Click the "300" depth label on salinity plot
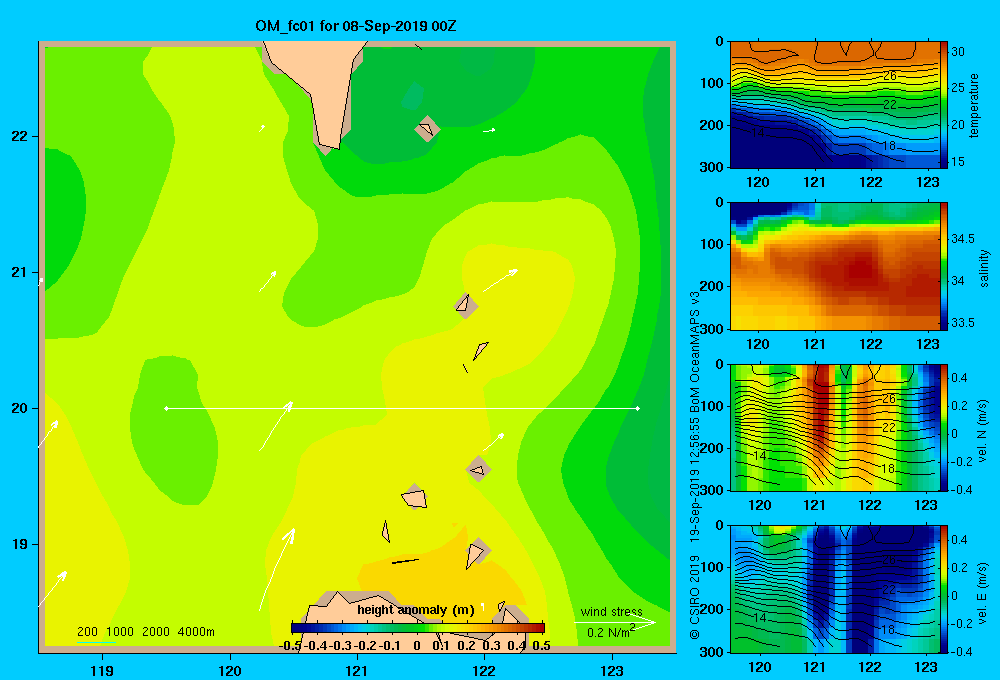 (x=713, y=329)
